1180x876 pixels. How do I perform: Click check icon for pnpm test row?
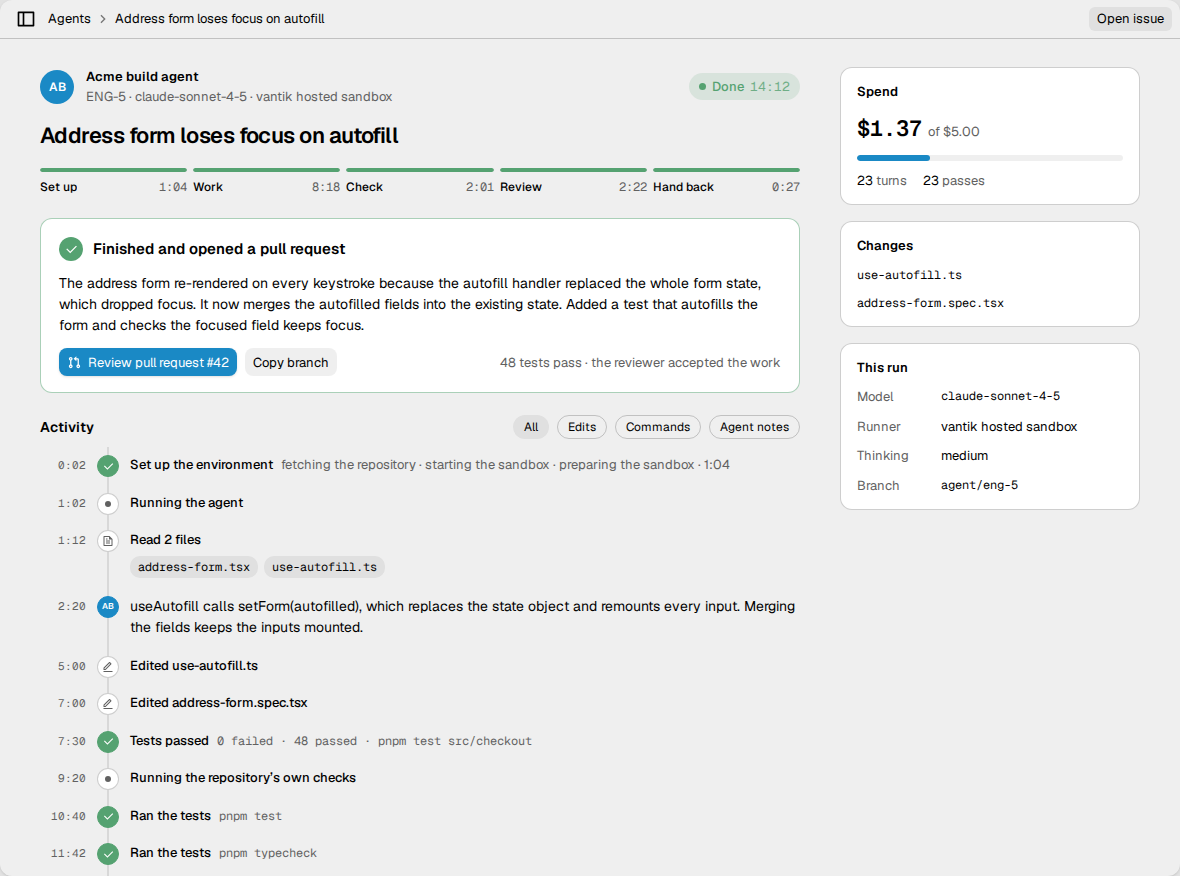click(108, 817)
